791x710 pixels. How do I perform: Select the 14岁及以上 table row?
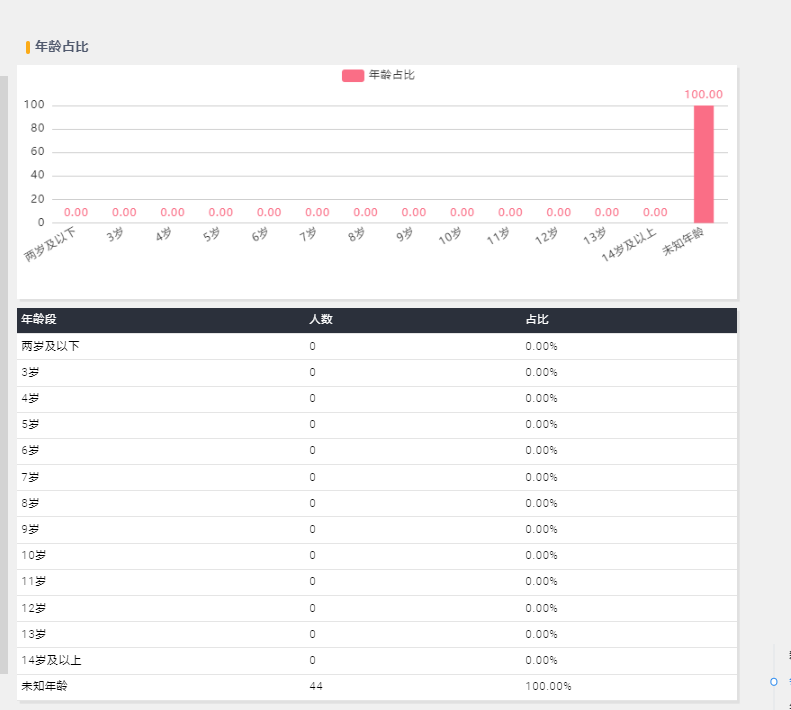(377, 661)
